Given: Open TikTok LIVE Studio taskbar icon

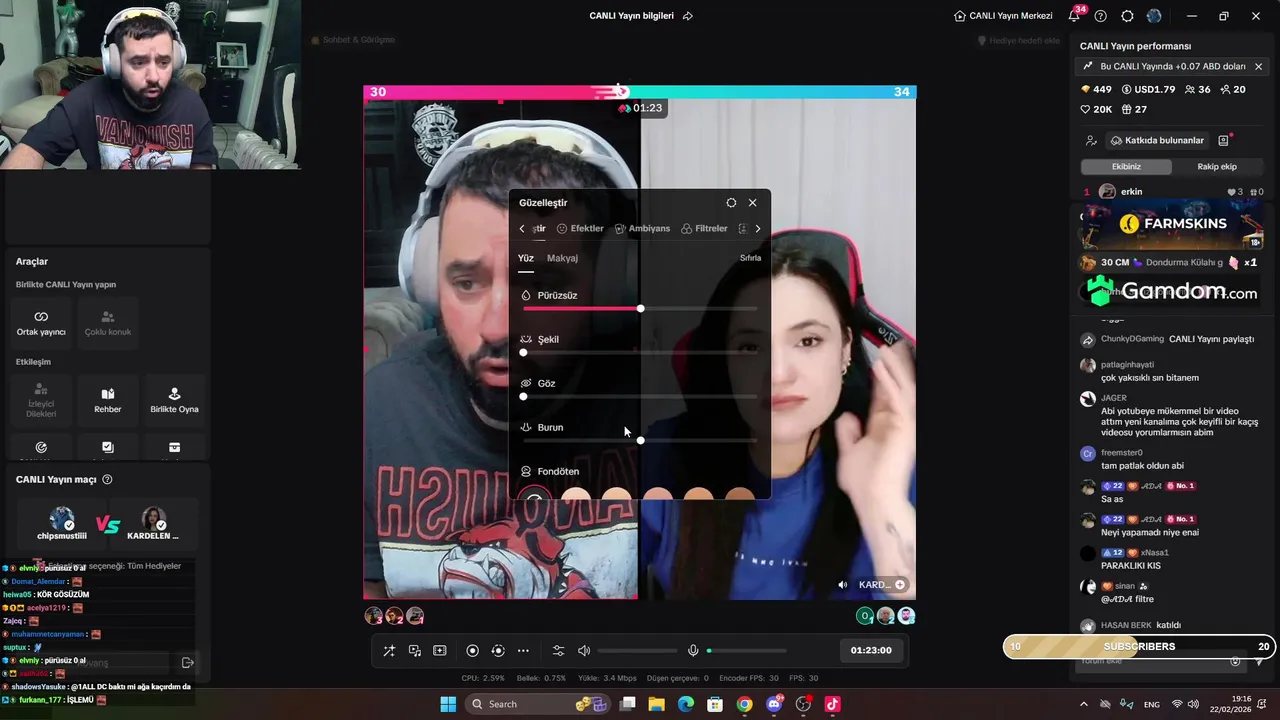Looking at the screenshot, I should click(832, 704).
